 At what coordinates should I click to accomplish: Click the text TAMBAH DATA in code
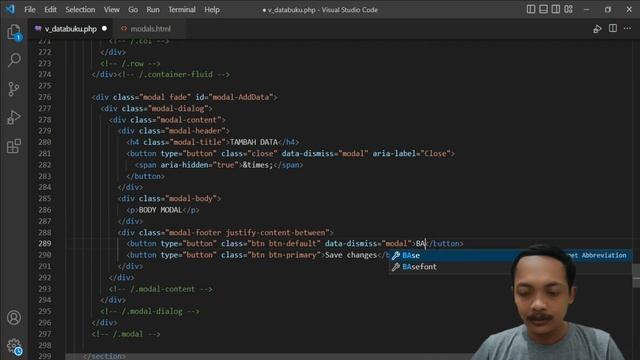pos(254,142)
